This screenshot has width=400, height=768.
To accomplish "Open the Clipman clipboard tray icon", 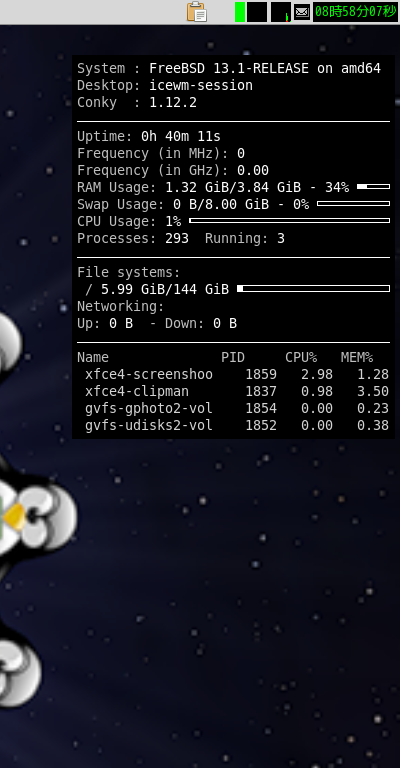I will click(x=197, y=12).
